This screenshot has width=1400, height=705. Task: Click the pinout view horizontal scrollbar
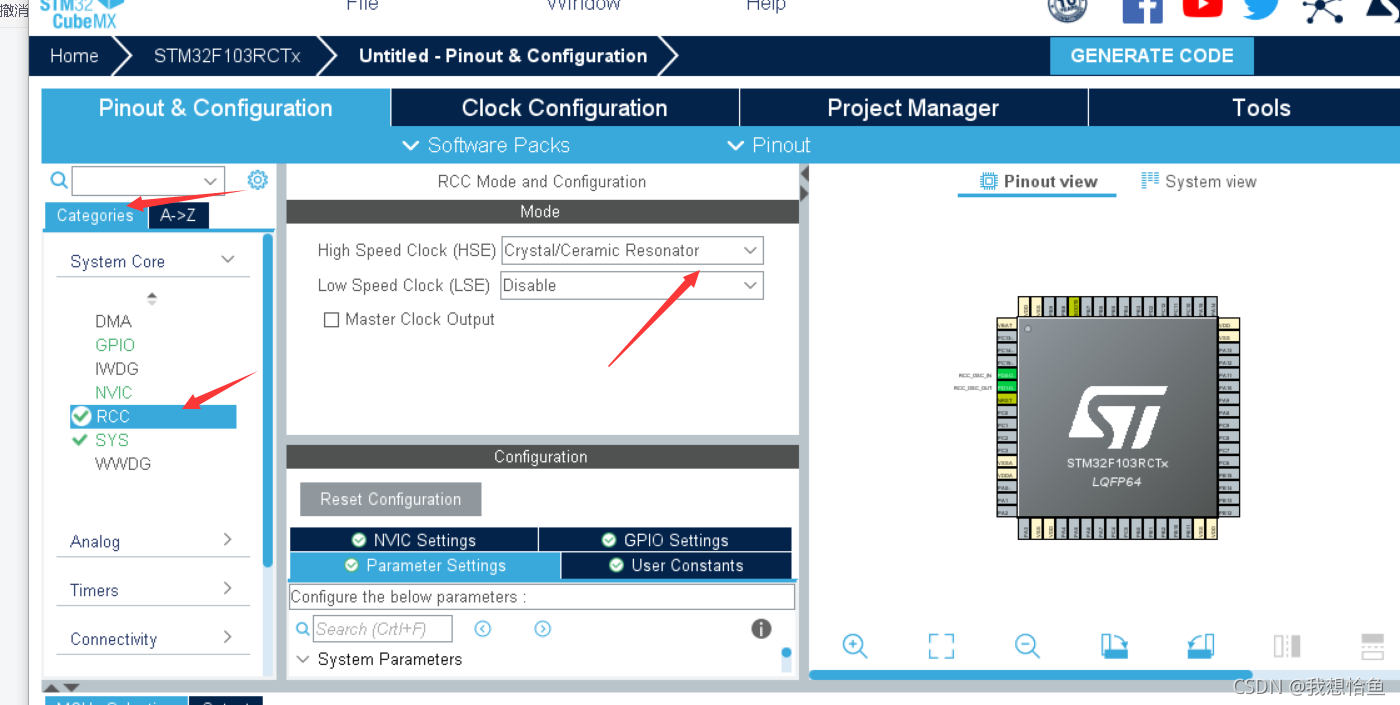point(1031,675)
